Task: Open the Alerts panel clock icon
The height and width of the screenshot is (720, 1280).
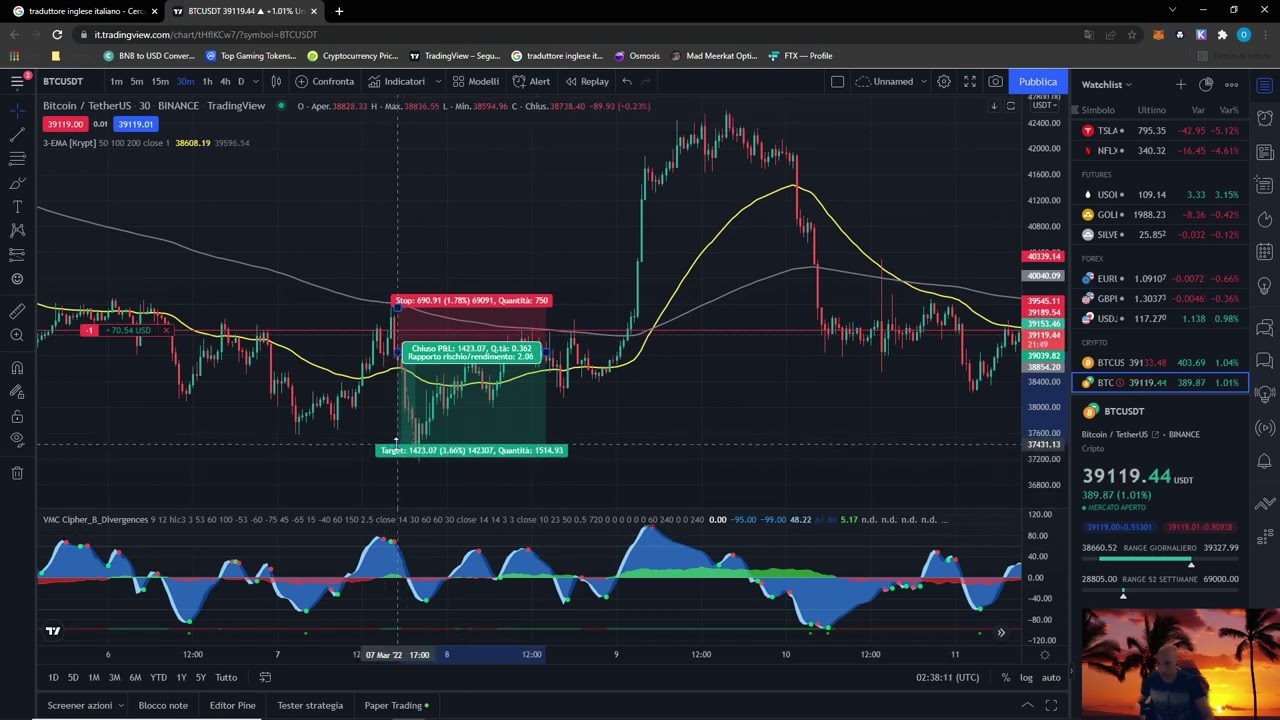Action: (x=1265, y=119)
